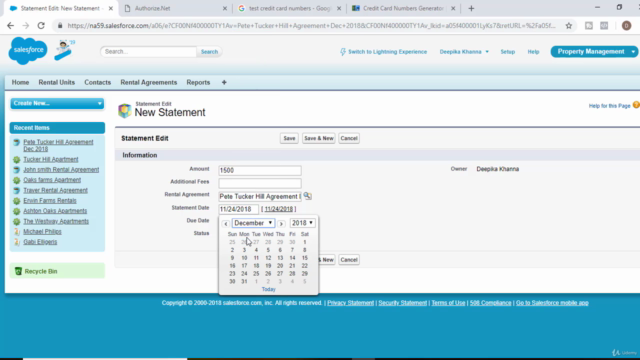Image resolution: width=640 pixels, height=360 pixels.
Task: Click in the browser address bar
Action: pyautogui.click(x=311, y=26)
